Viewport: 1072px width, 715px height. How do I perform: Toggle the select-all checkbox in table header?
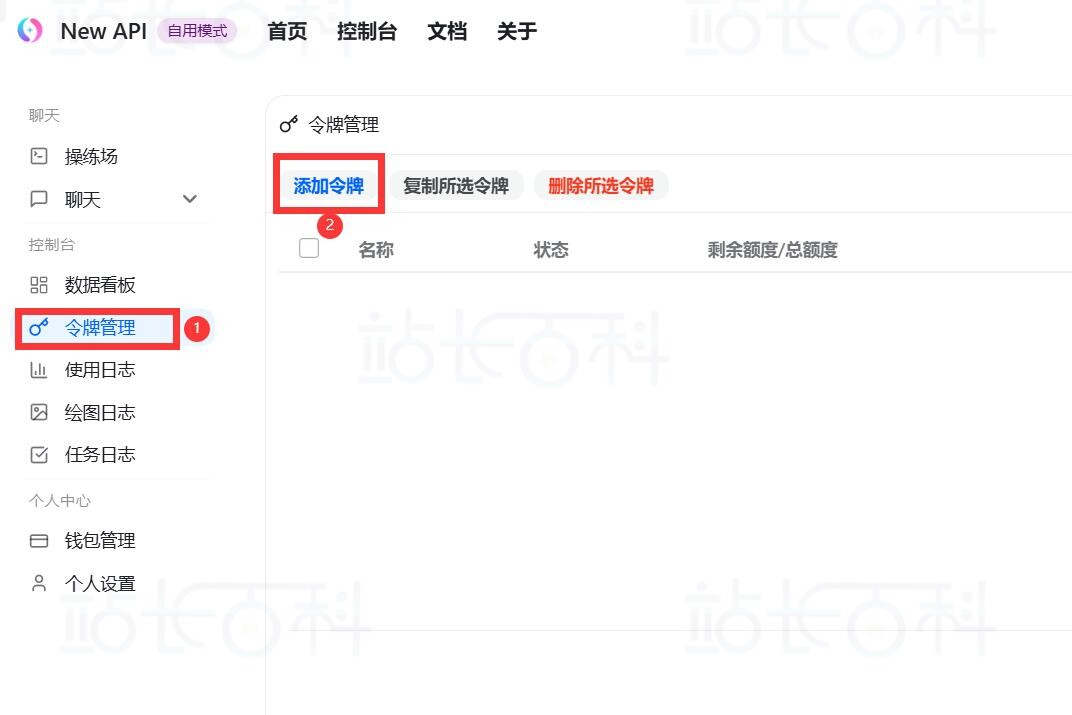coord(309,248)
